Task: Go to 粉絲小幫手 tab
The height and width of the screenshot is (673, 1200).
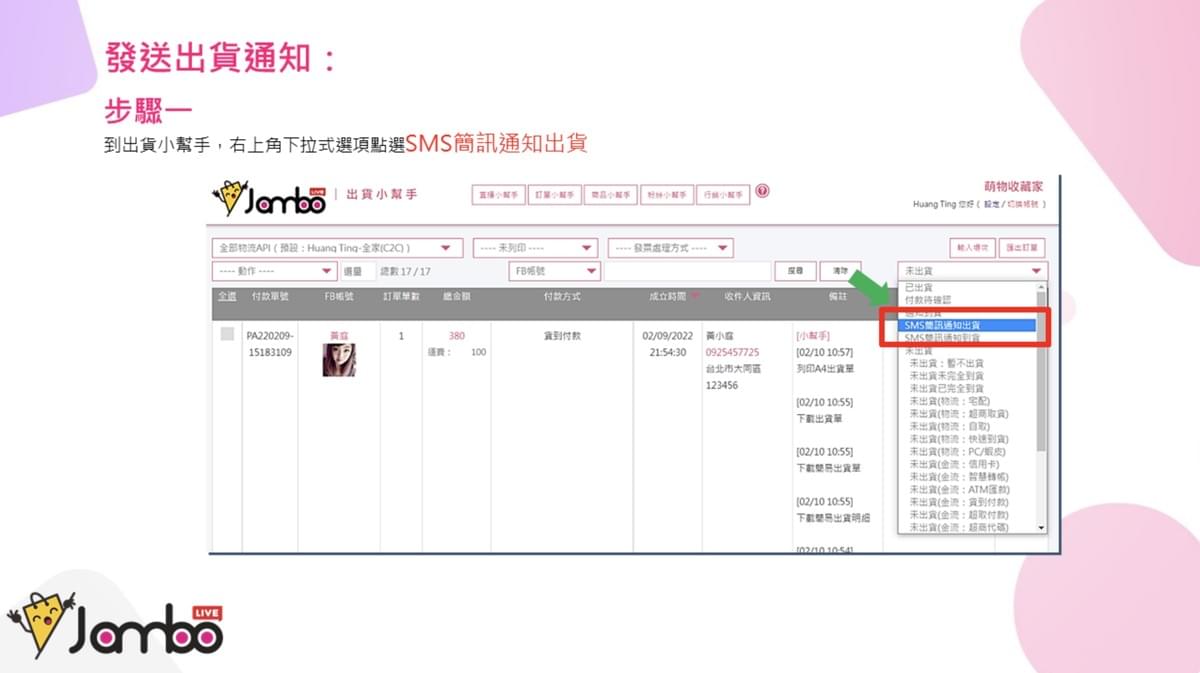Action: 667,195
